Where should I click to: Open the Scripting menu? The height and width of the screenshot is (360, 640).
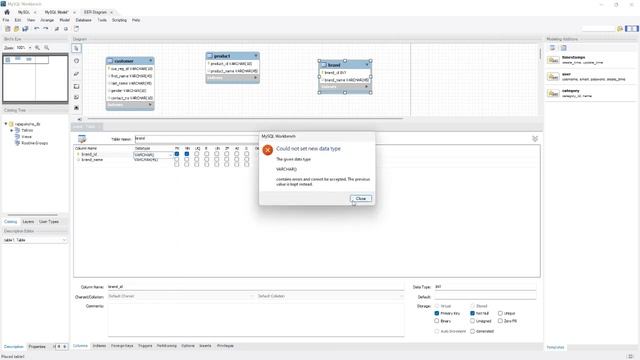119,20
